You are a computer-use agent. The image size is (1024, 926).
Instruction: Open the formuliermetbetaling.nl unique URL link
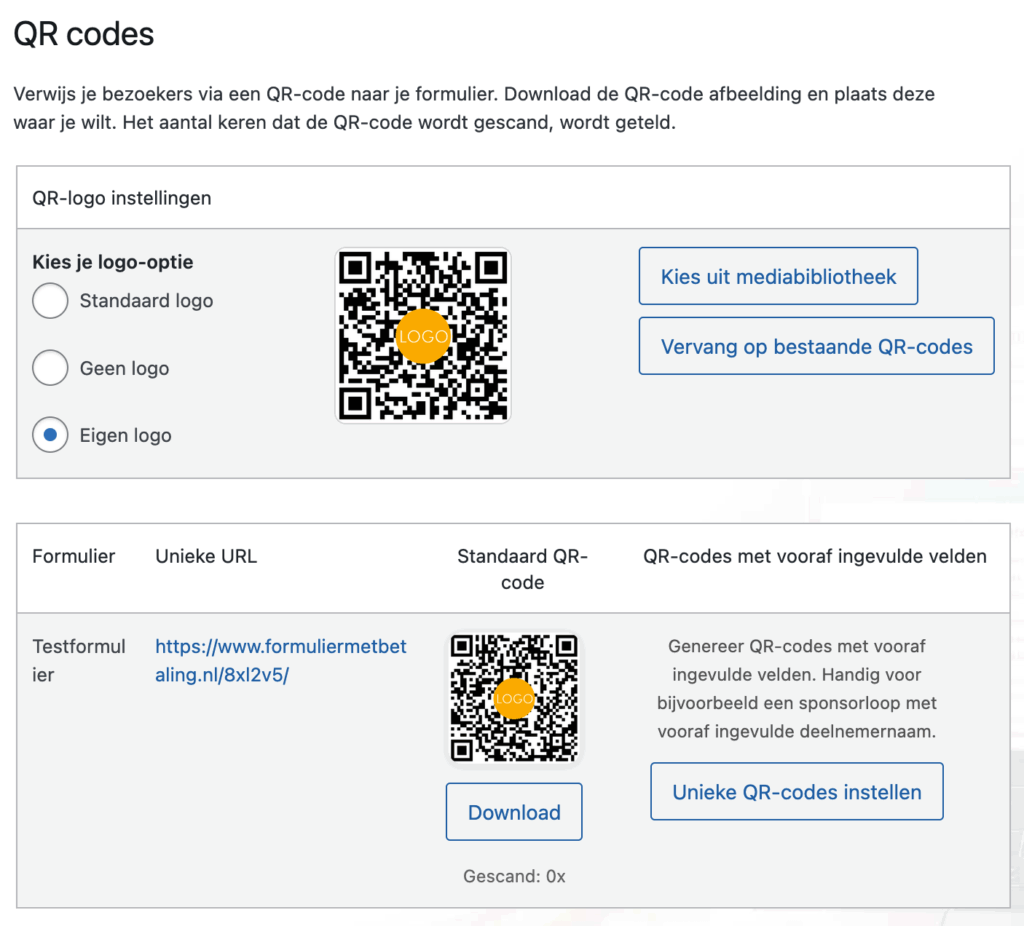coord(281,660)
